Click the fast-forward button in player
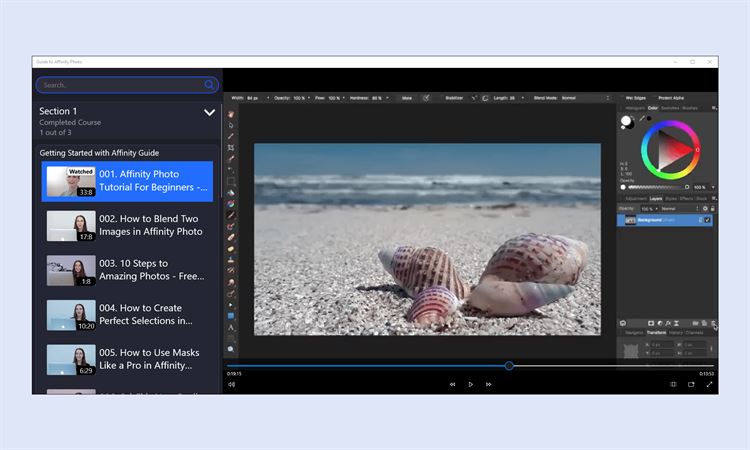This screenshot has height=450, width=750. click(x=488, y=384)
